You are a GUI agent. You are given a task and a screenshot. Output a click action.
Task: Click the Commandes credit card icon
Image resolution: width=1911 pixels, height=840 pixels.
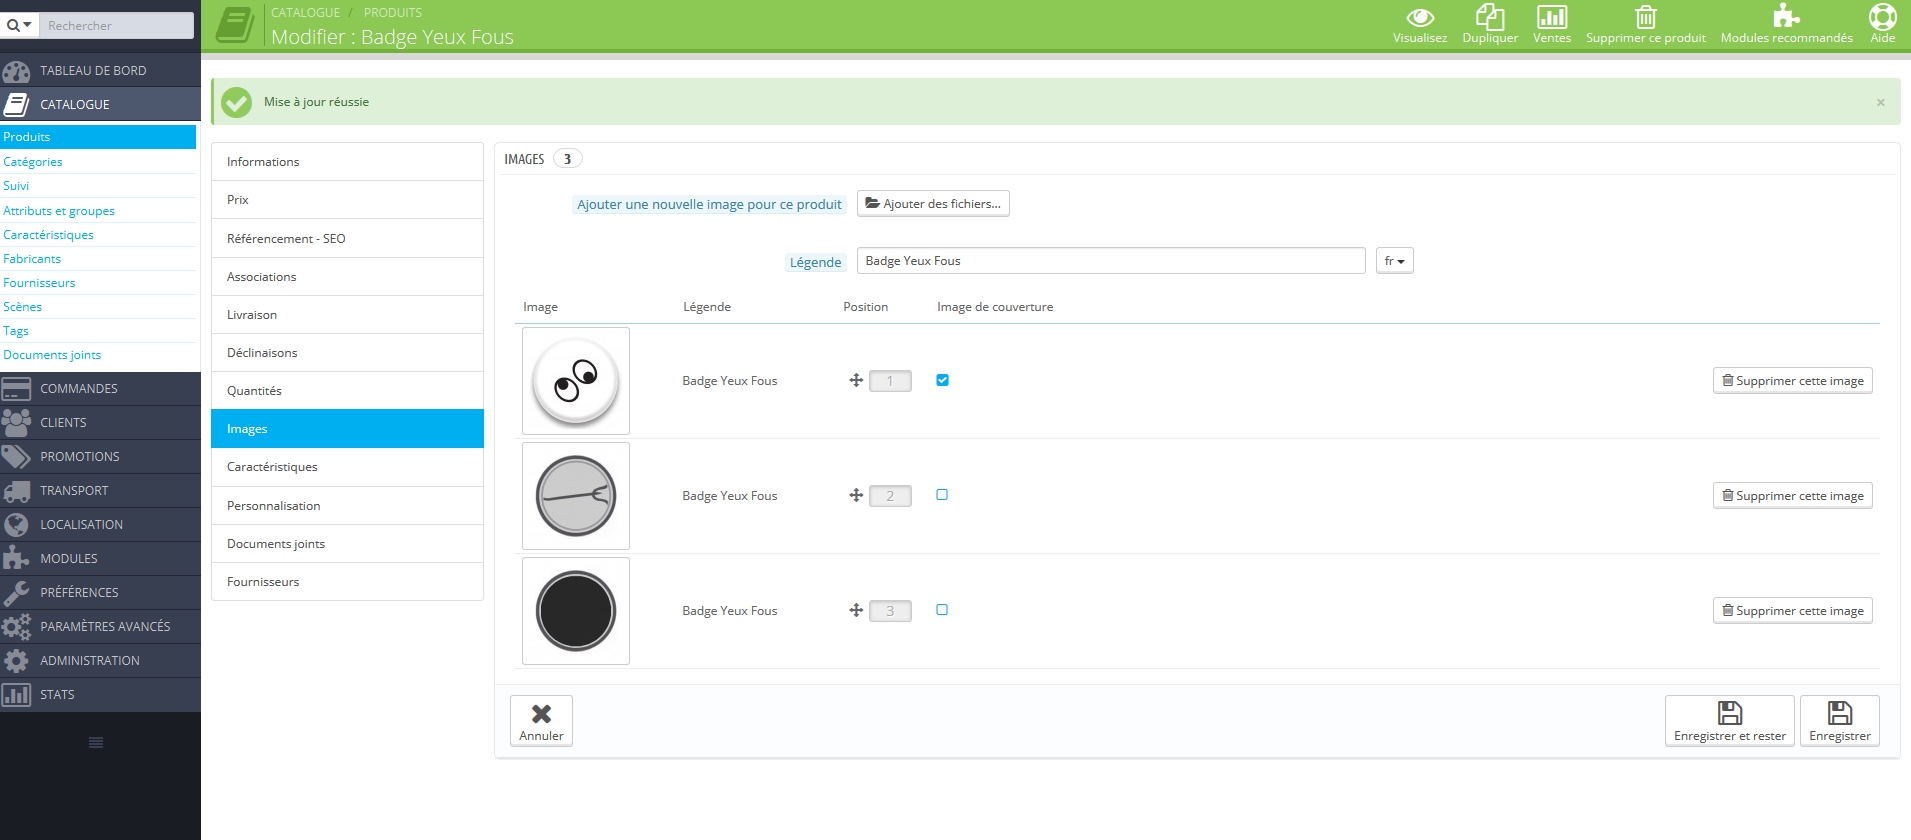click(x=16, y=389)
